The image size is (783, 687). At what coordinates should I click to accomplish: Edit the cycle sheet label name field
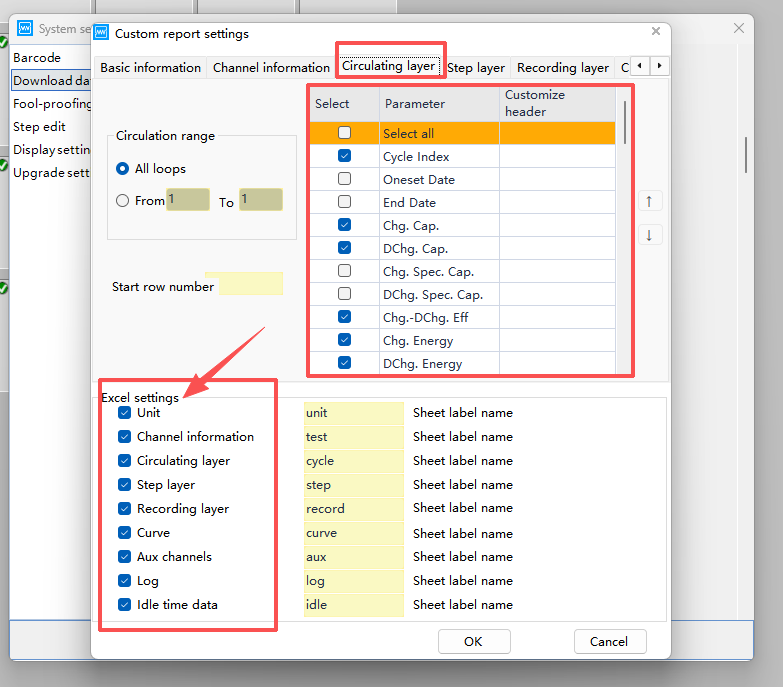tap(352, 461)
